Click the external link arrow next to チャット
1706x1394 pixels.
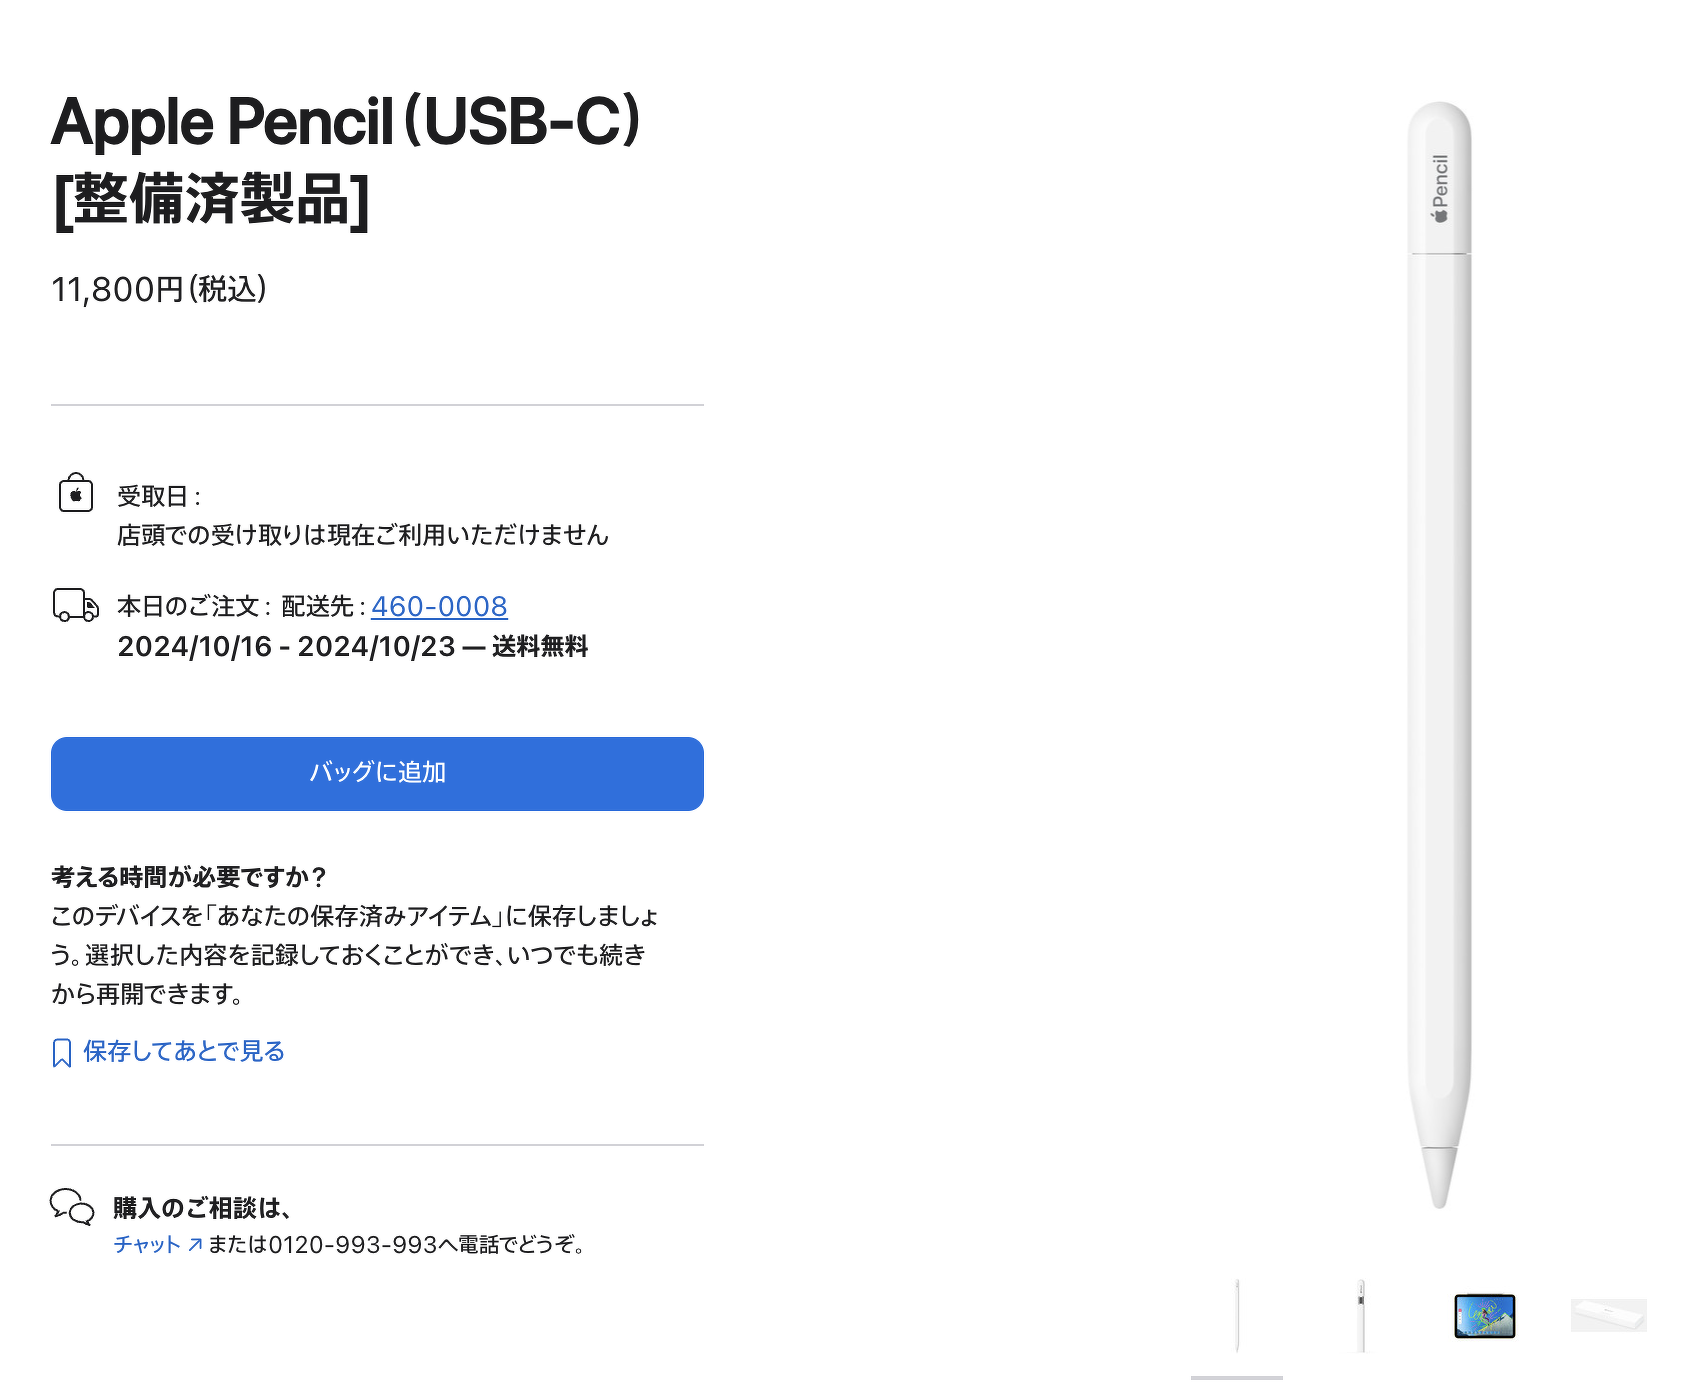pyautogui.click(x=196, y=1245)
